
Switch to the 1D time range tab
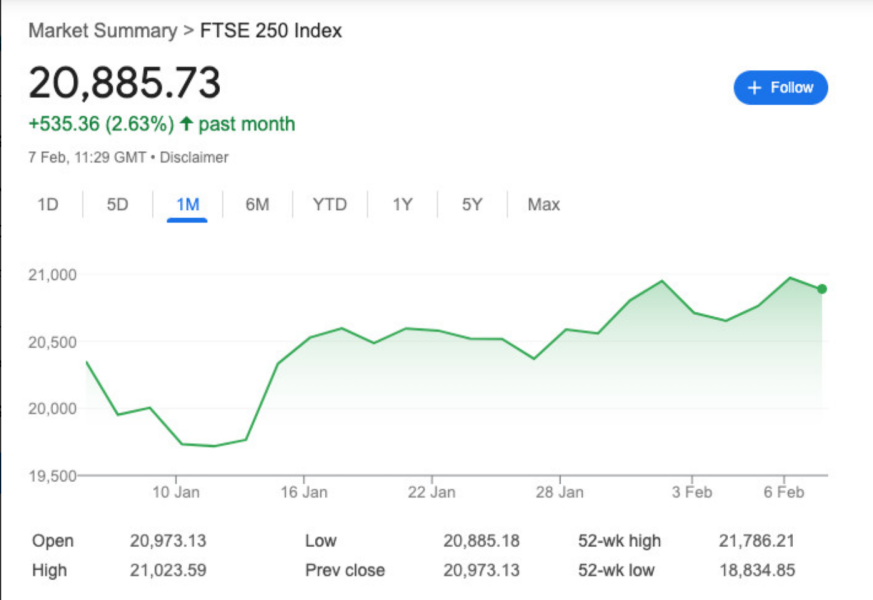(x=48, y=204)
